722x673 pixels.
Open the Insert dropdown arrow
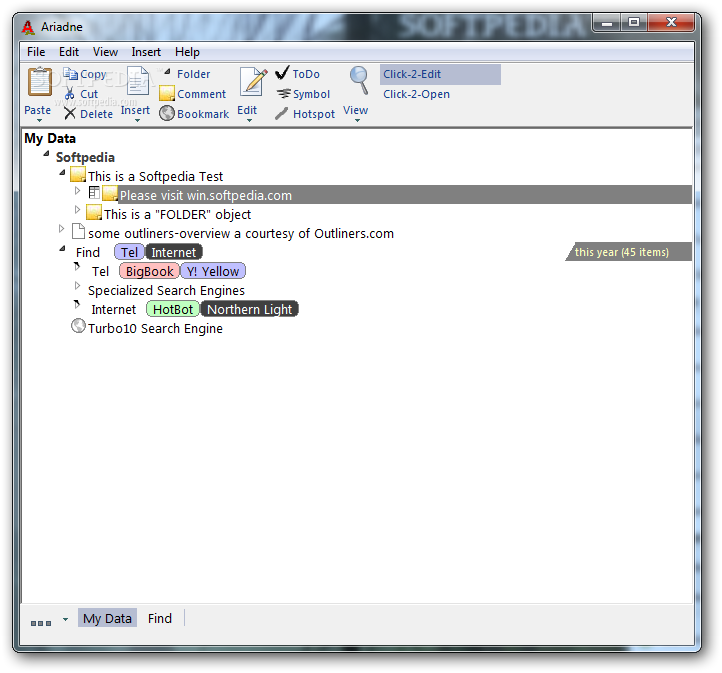pyautogui.click(x=137, y=121)
